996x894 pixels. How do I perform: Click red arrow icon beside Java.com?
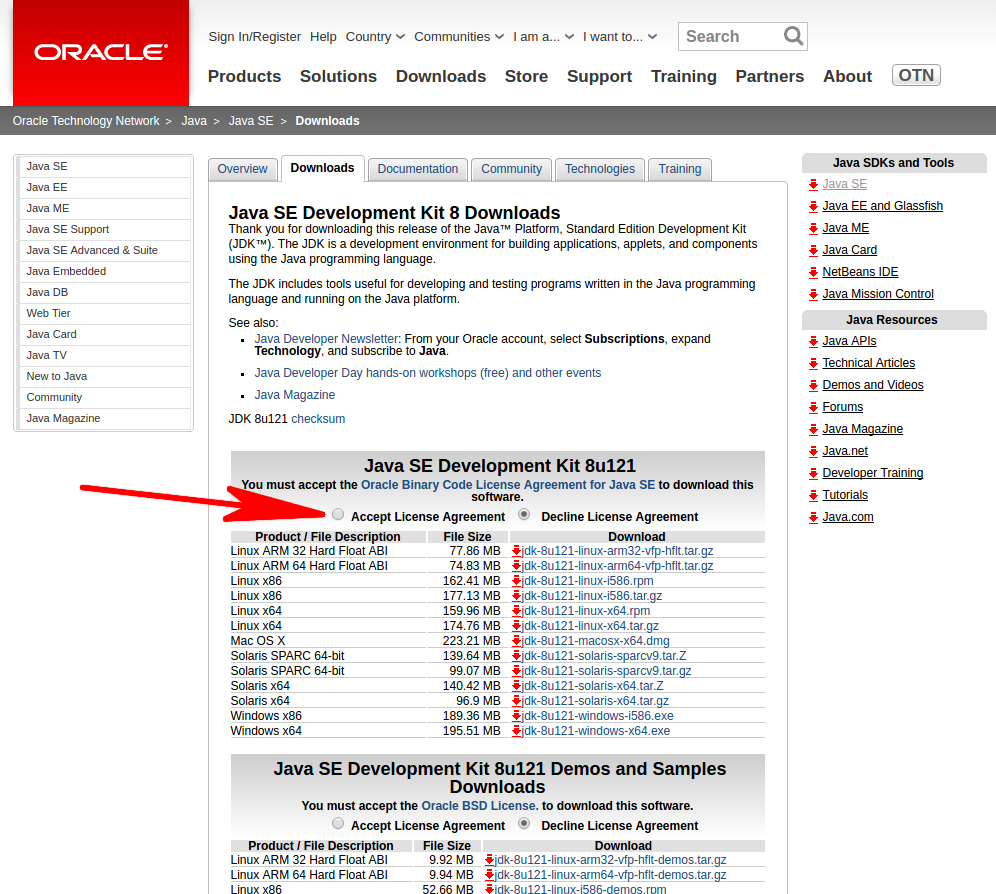click(813, 518)
